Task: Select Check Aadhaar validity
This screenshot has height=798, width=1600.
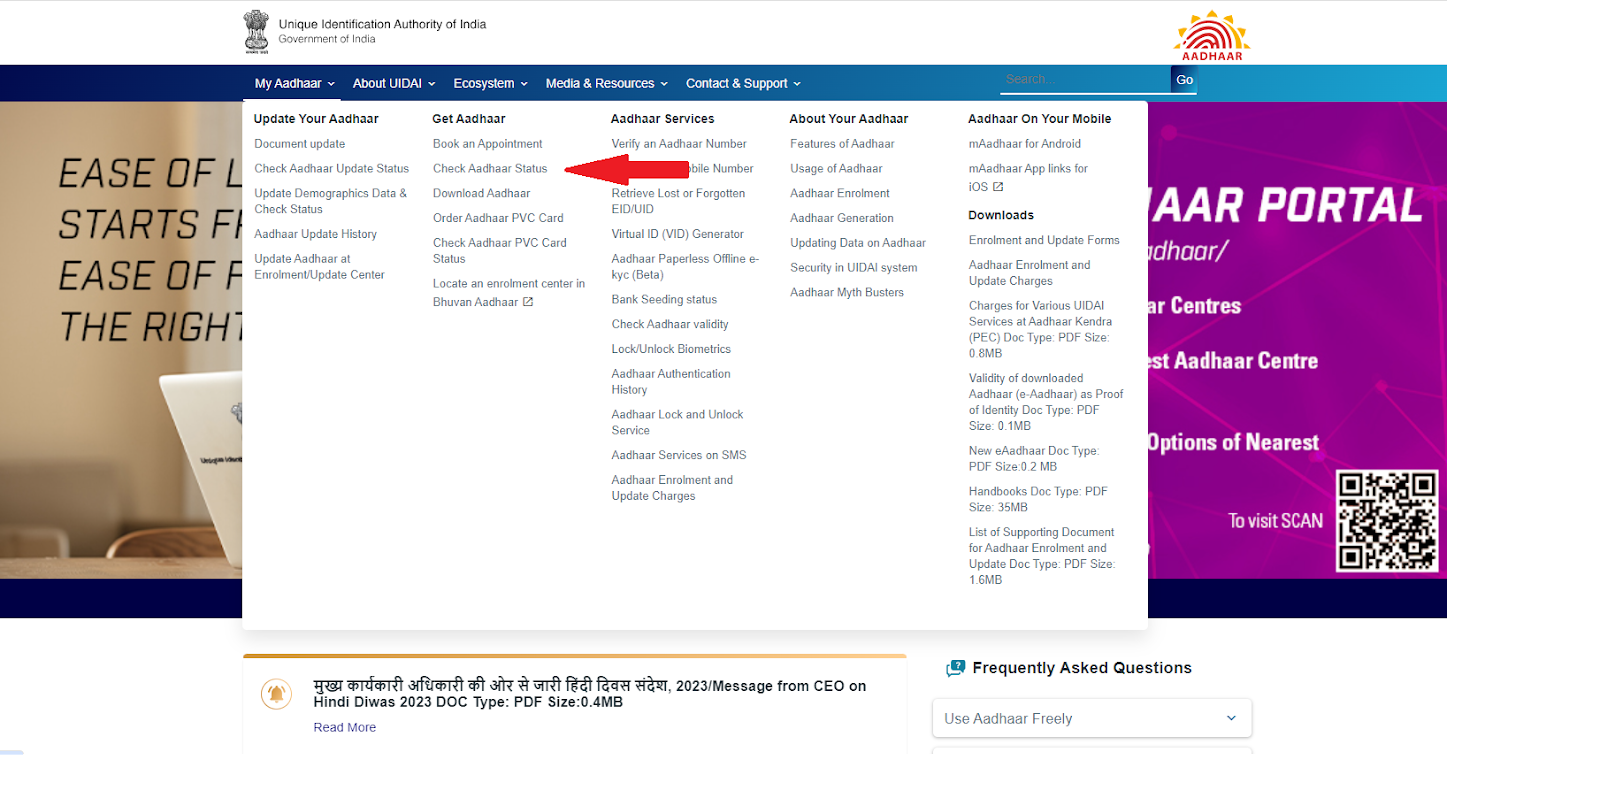Action: tap(670, 324)
